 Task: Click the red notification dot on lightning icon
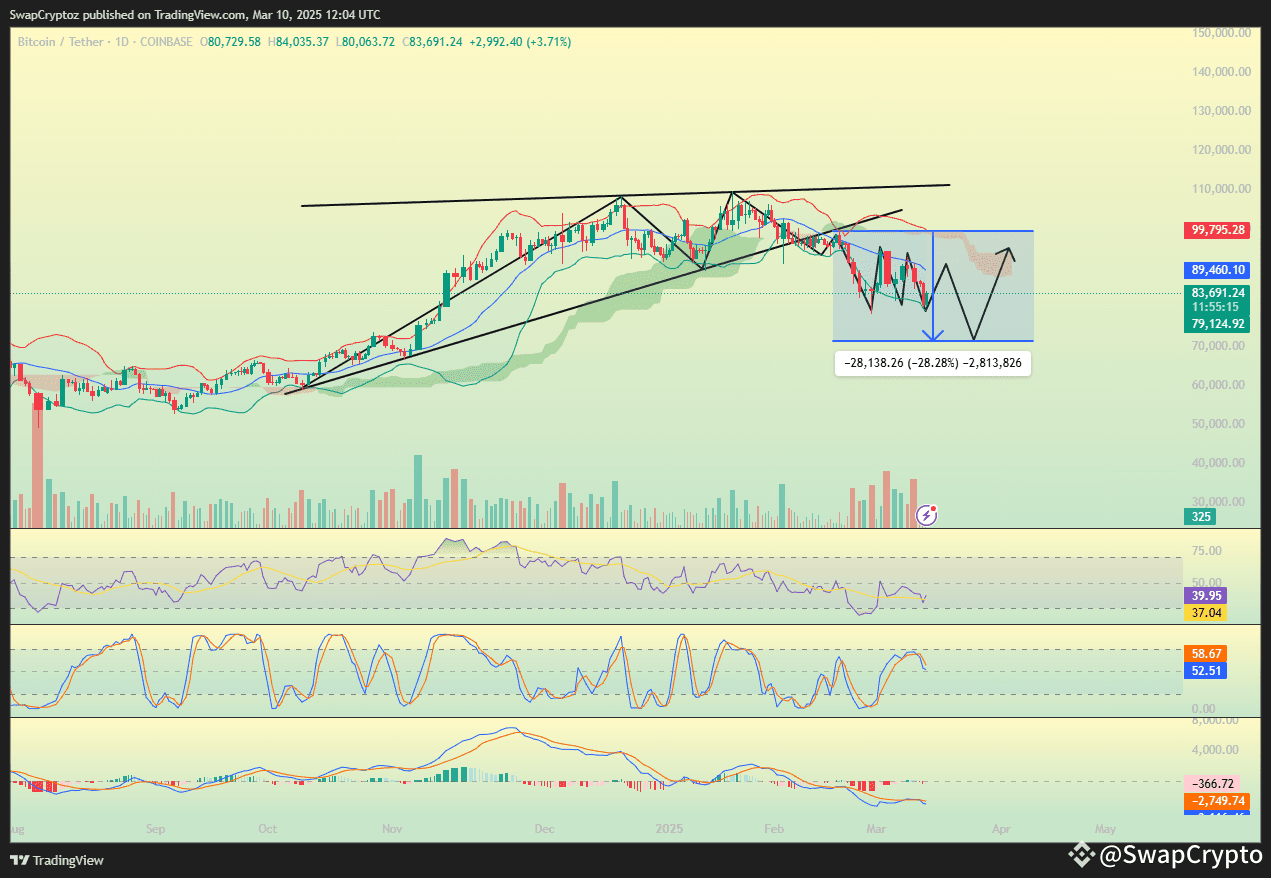(934, 508)
